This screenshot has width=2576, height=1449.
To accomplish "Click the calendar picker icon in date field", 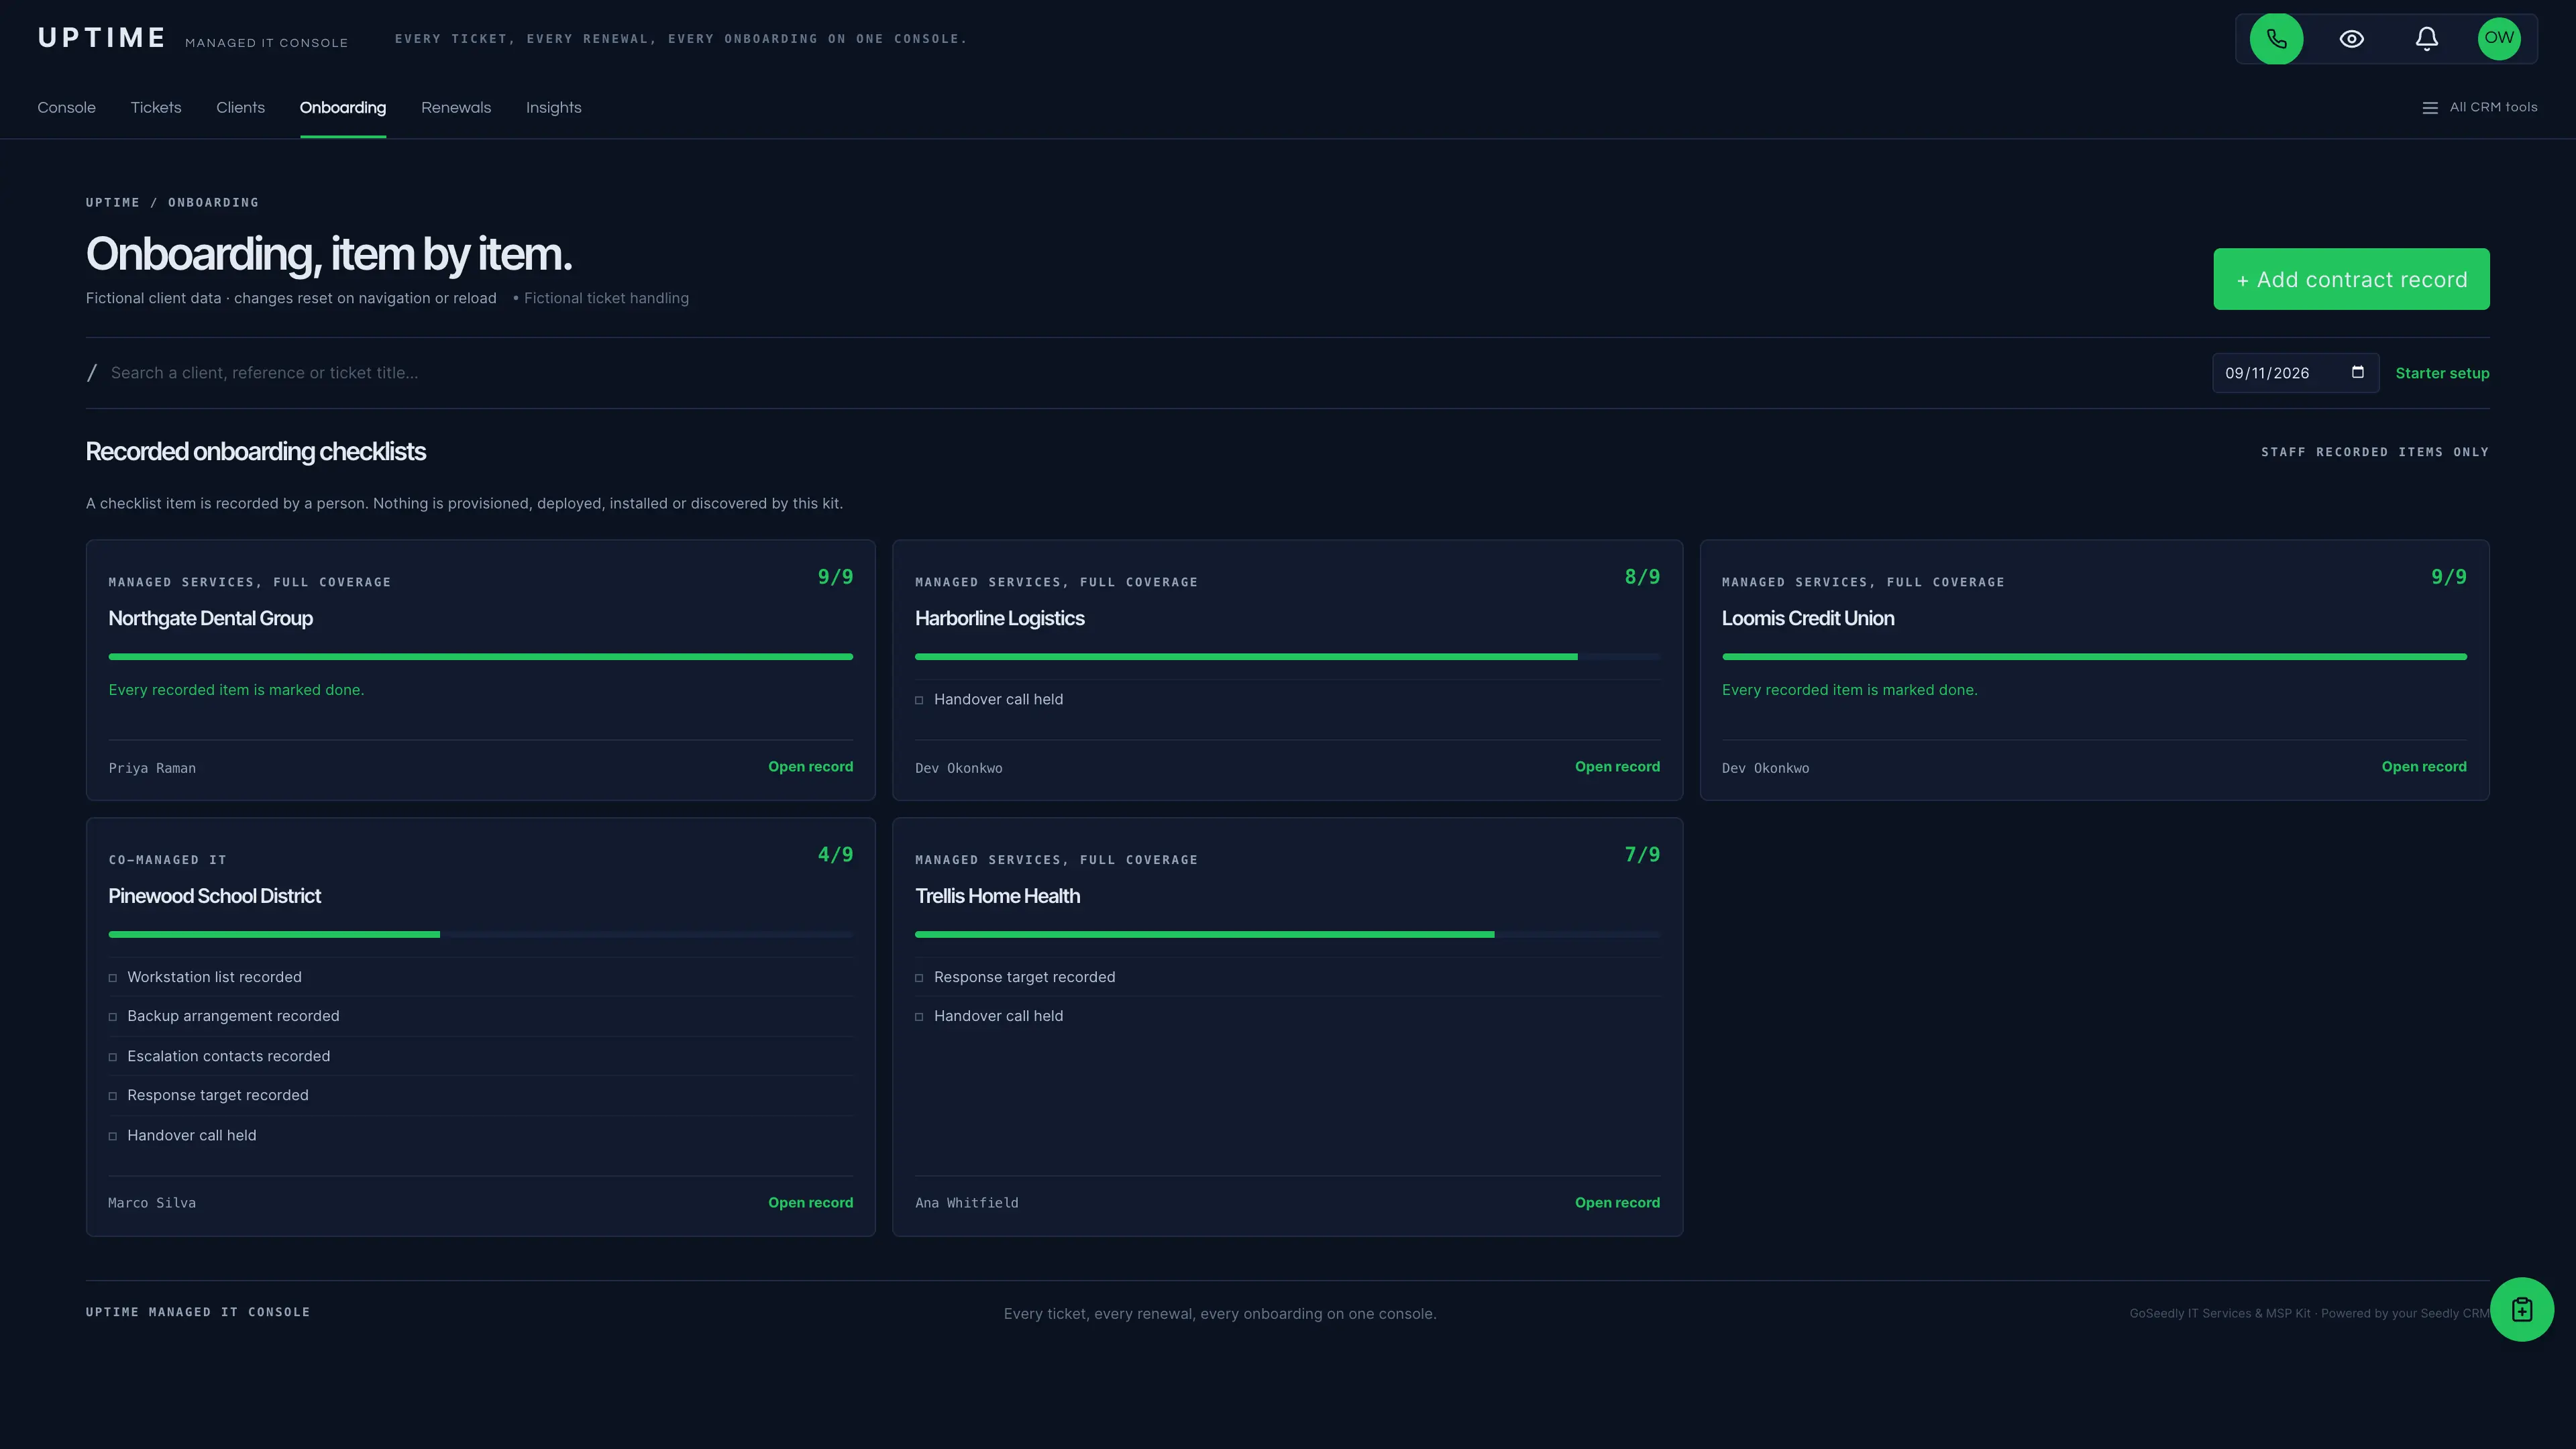I will 2357,372.
